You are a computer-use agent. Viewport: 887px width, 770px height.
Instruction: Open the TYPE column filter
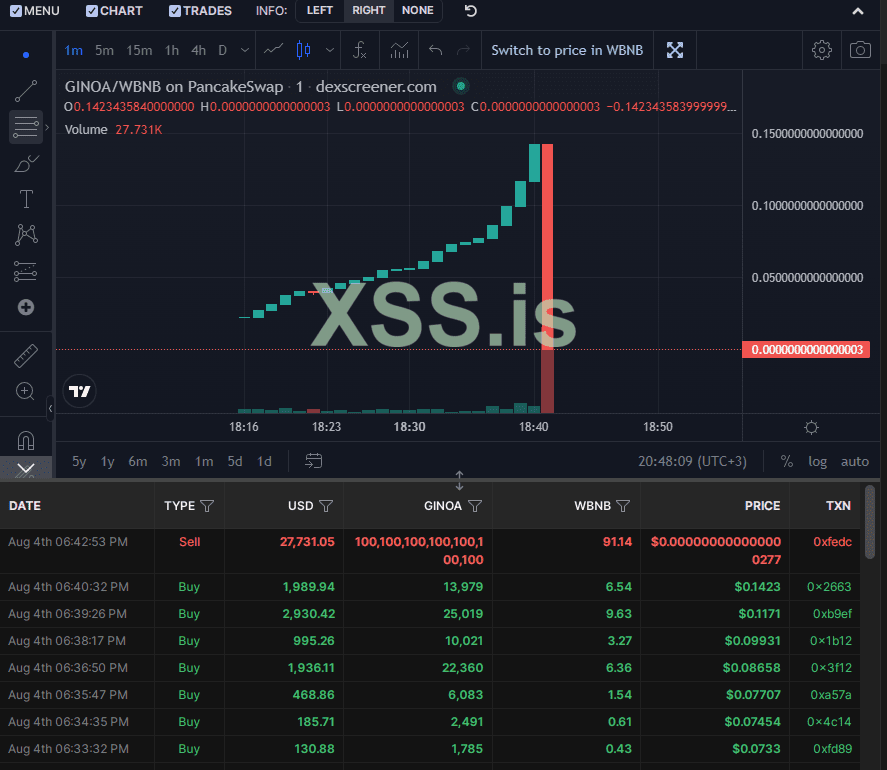point(207,506)
